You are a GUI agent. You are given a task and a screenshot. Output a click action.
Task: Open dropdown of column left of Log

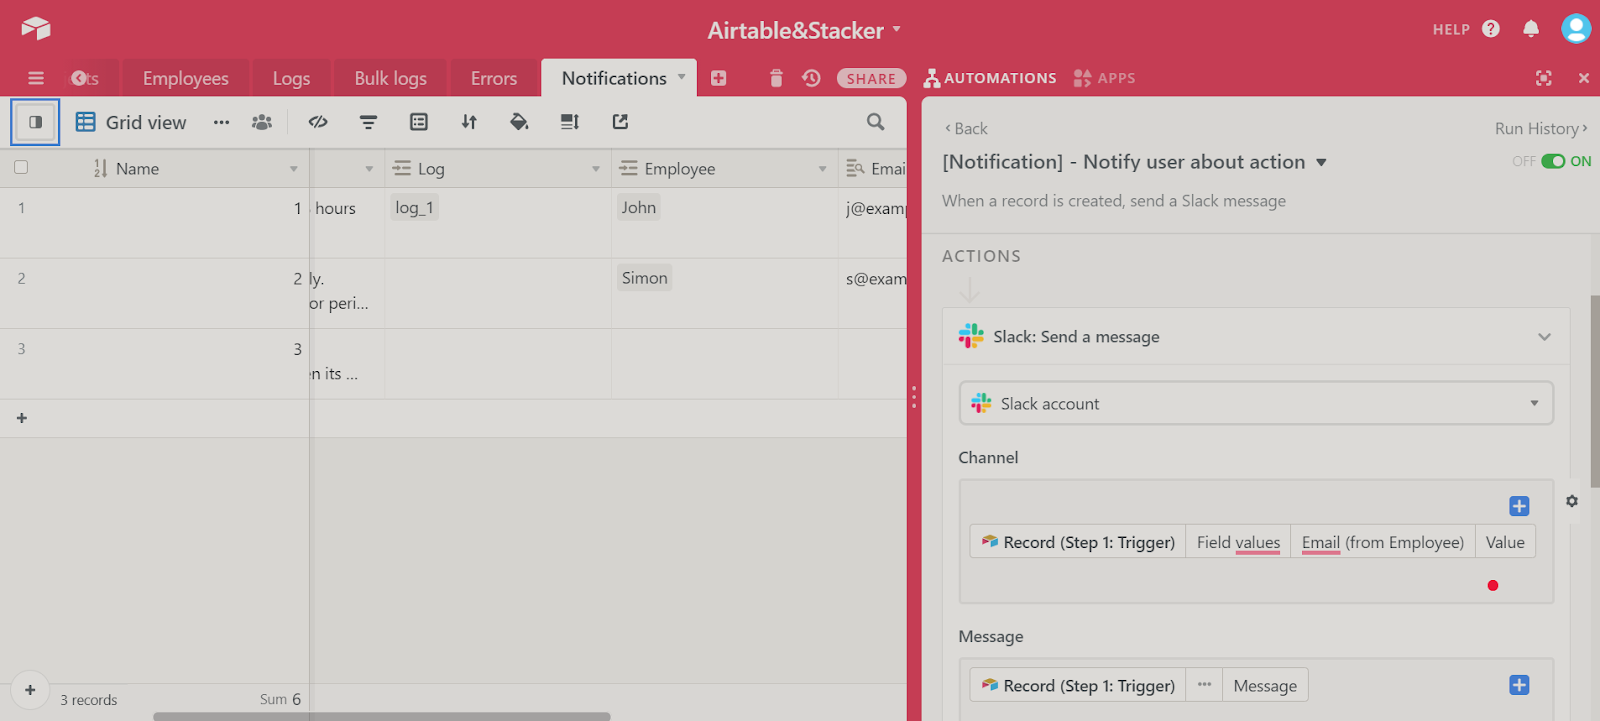tap(369, 169)
